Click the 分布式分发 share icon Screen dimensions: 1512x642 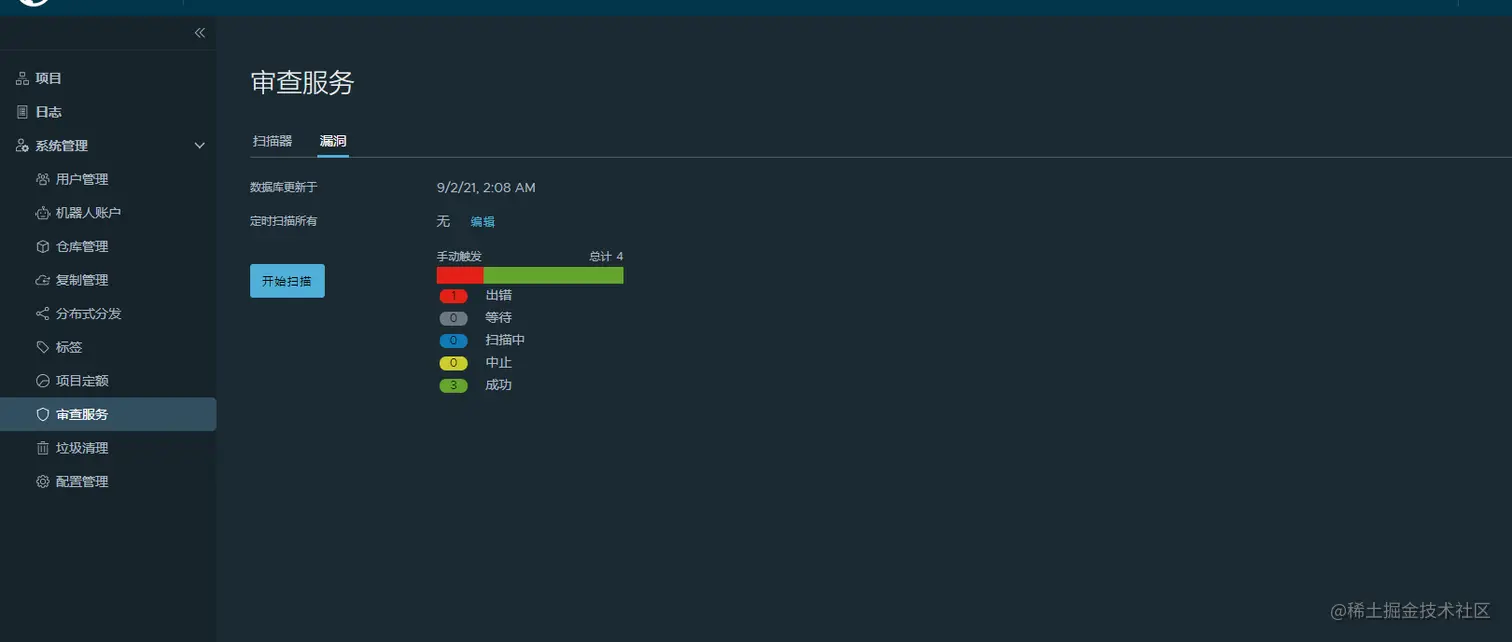[42, 313]
